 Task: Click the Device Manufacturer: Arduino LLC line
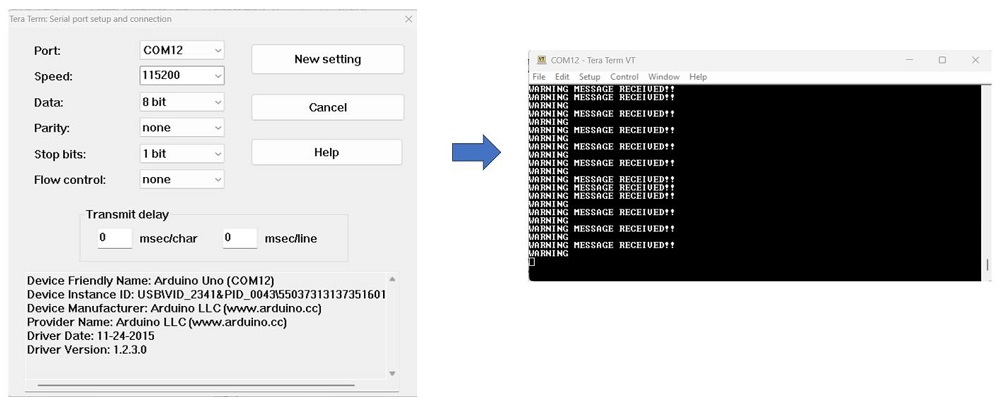174,308
